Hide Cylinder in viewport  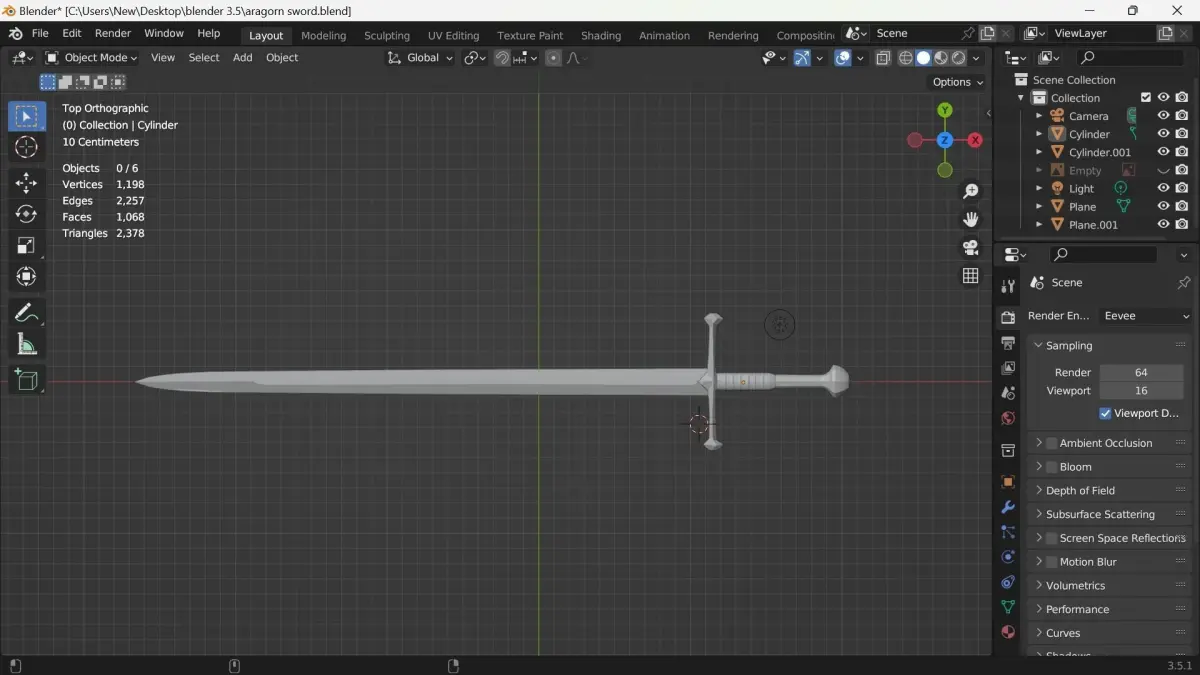tap(1163, 134)
